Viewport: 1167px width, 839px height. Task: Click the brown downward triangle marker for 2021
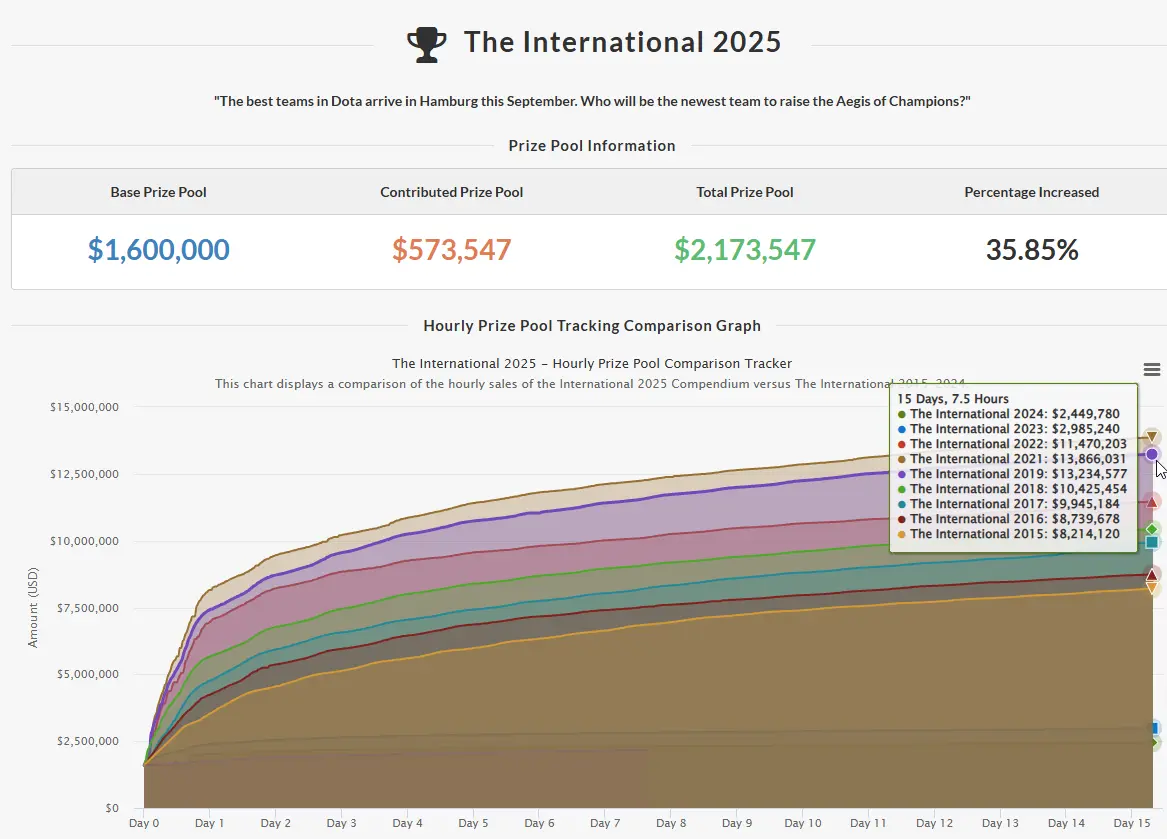click(x=1152, y=437)
